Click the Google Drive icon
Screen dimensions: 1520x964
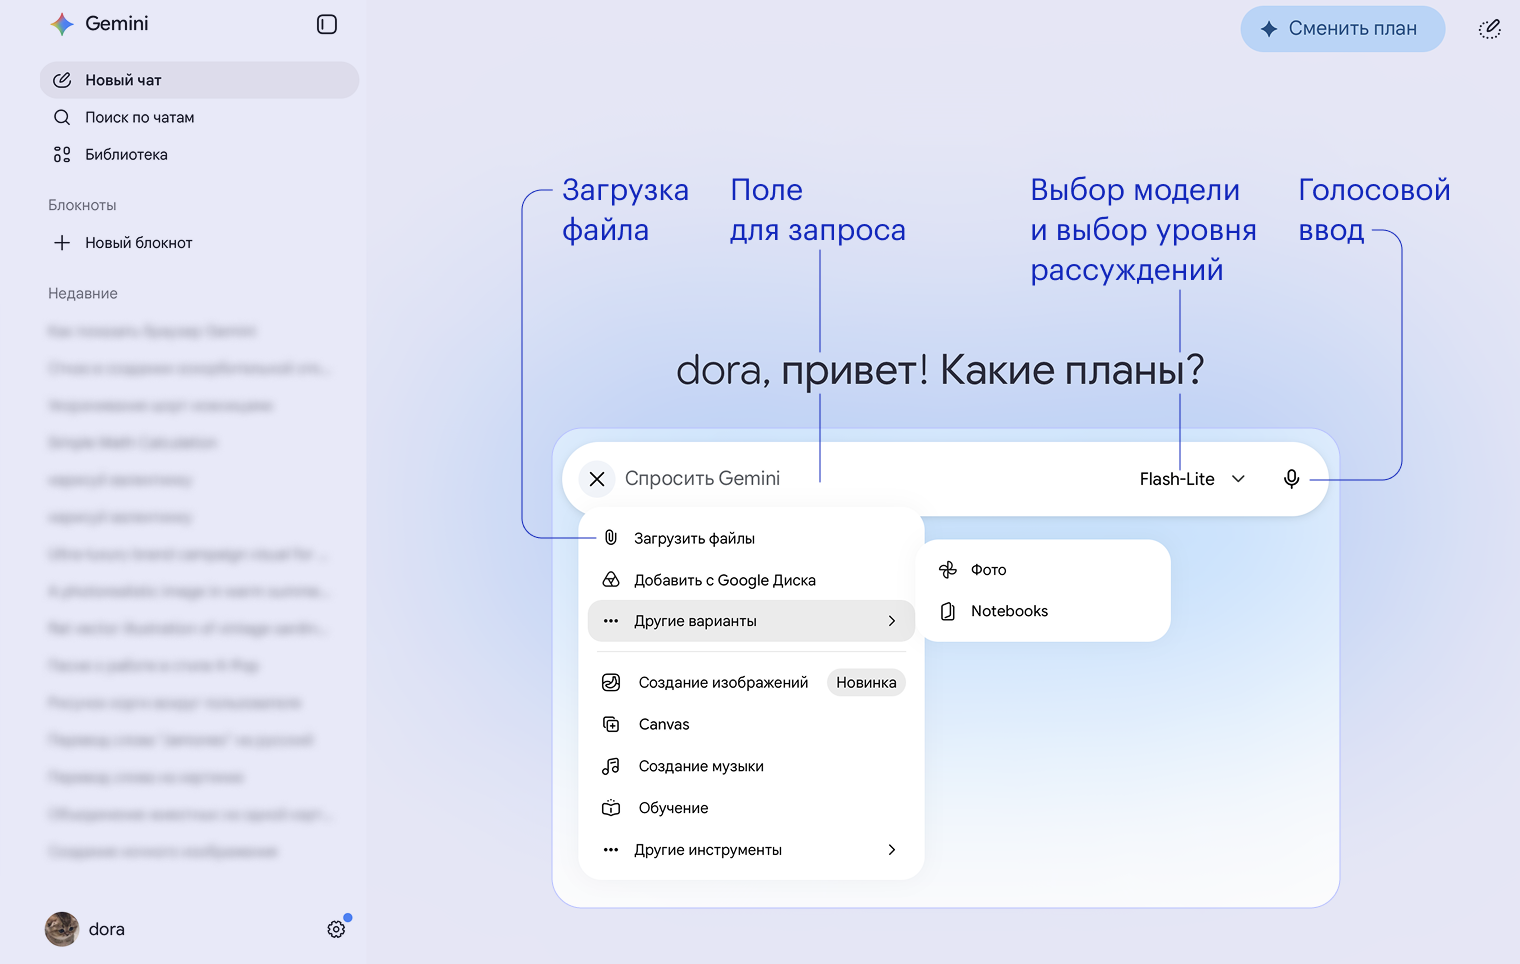611,580
